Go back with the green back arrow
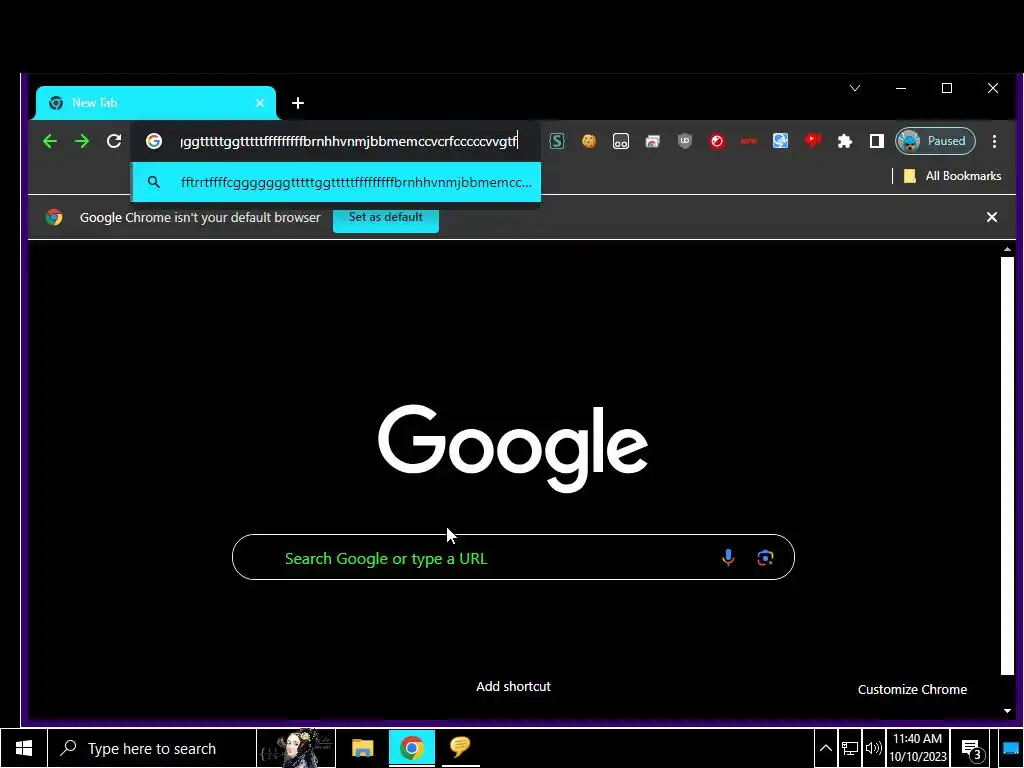 pyautogui.click(x=50, y=141)
